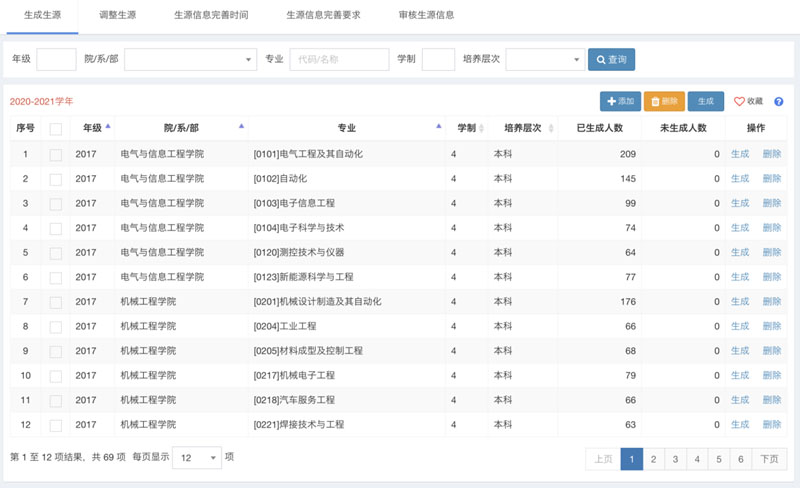Image resolution: width=800 pixels, height=488 pixels.
Task: Switch to the 调整生源 tab
Action: [118, 16]
